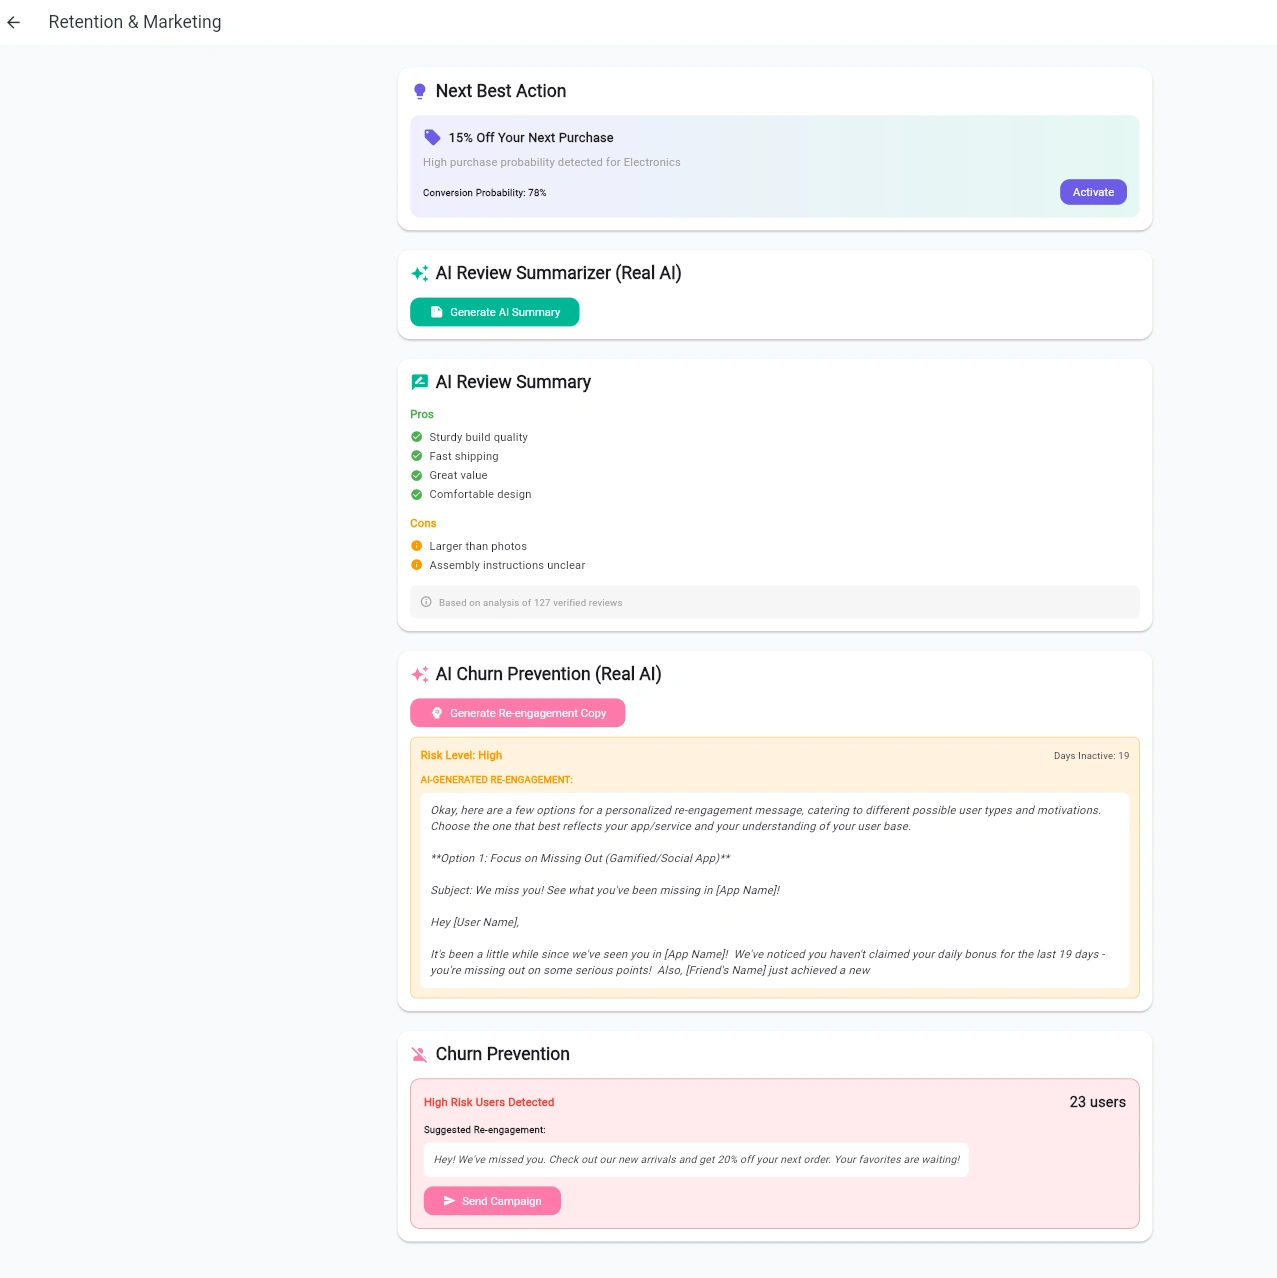Click the 15% Off Your Next Purchase title

(x=531, y=138)
